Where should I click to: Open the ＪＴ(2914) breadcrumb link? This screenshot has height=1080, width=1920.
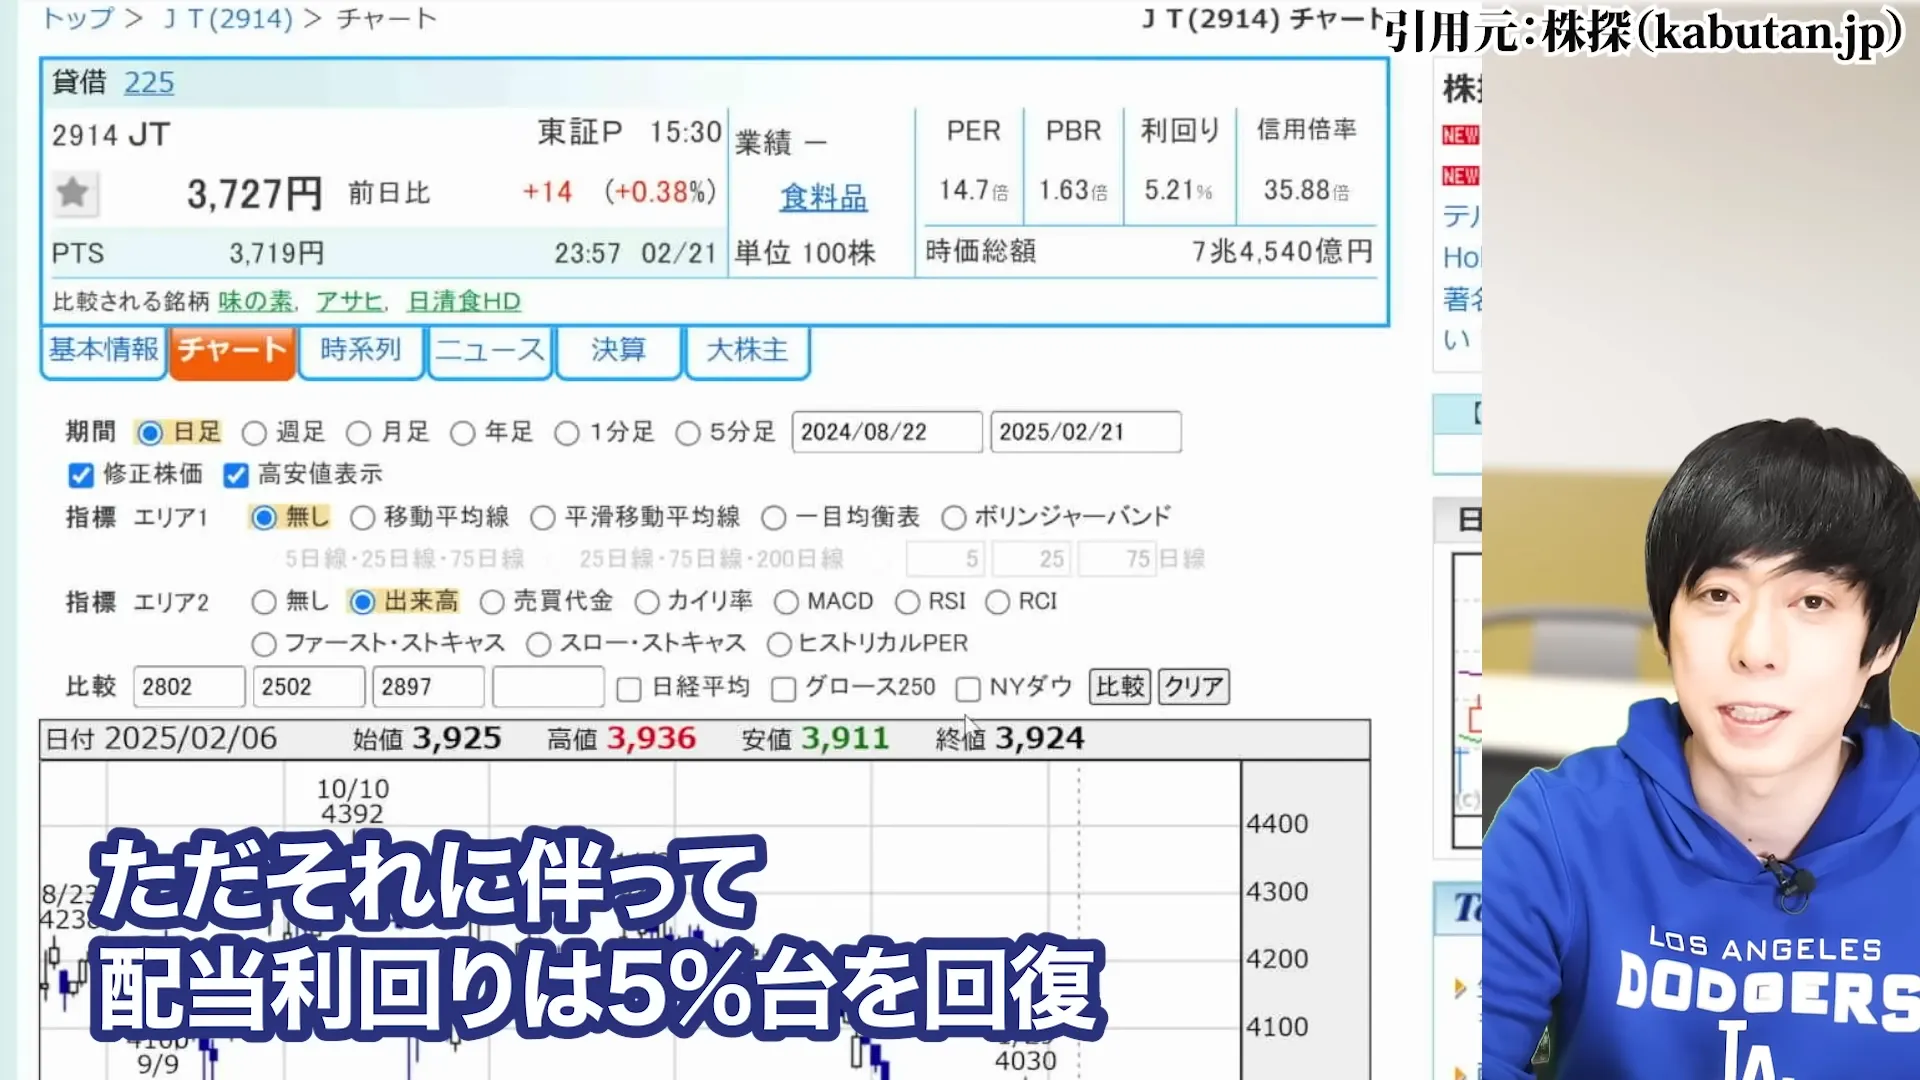[x=229, y=18]
